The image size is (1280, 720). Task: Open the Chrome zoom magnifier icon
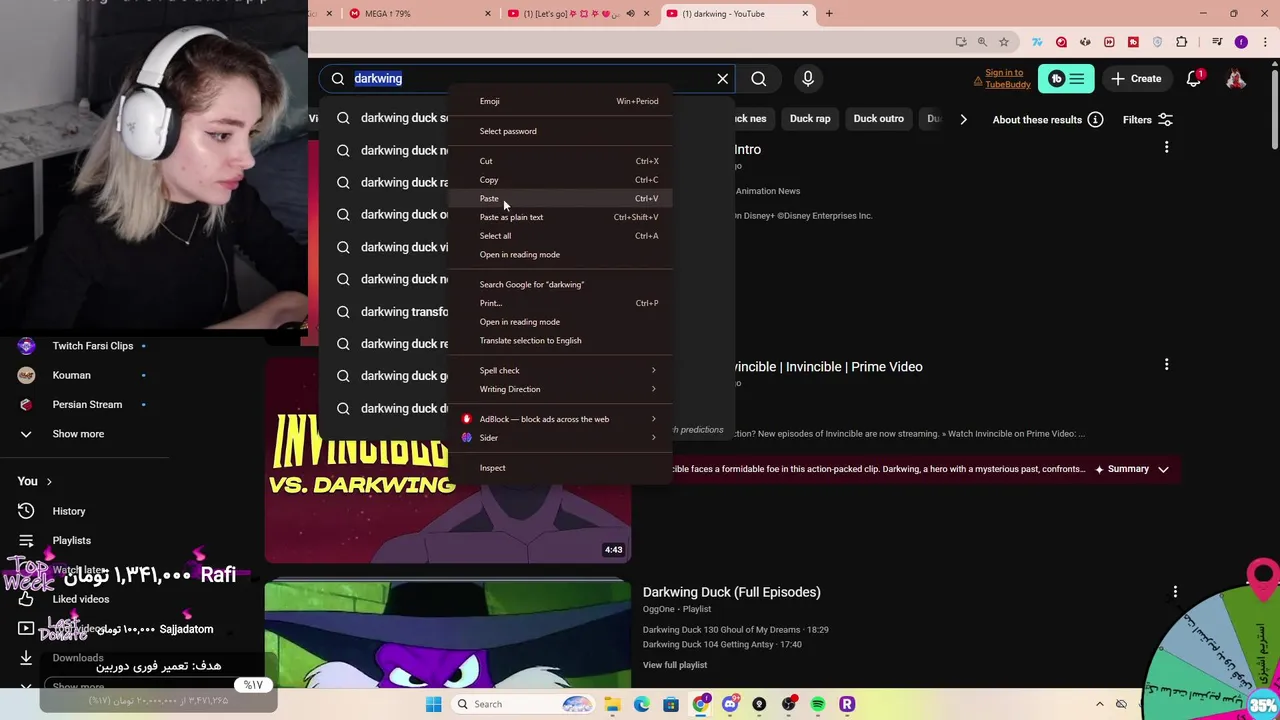click(x=982, y=42)
